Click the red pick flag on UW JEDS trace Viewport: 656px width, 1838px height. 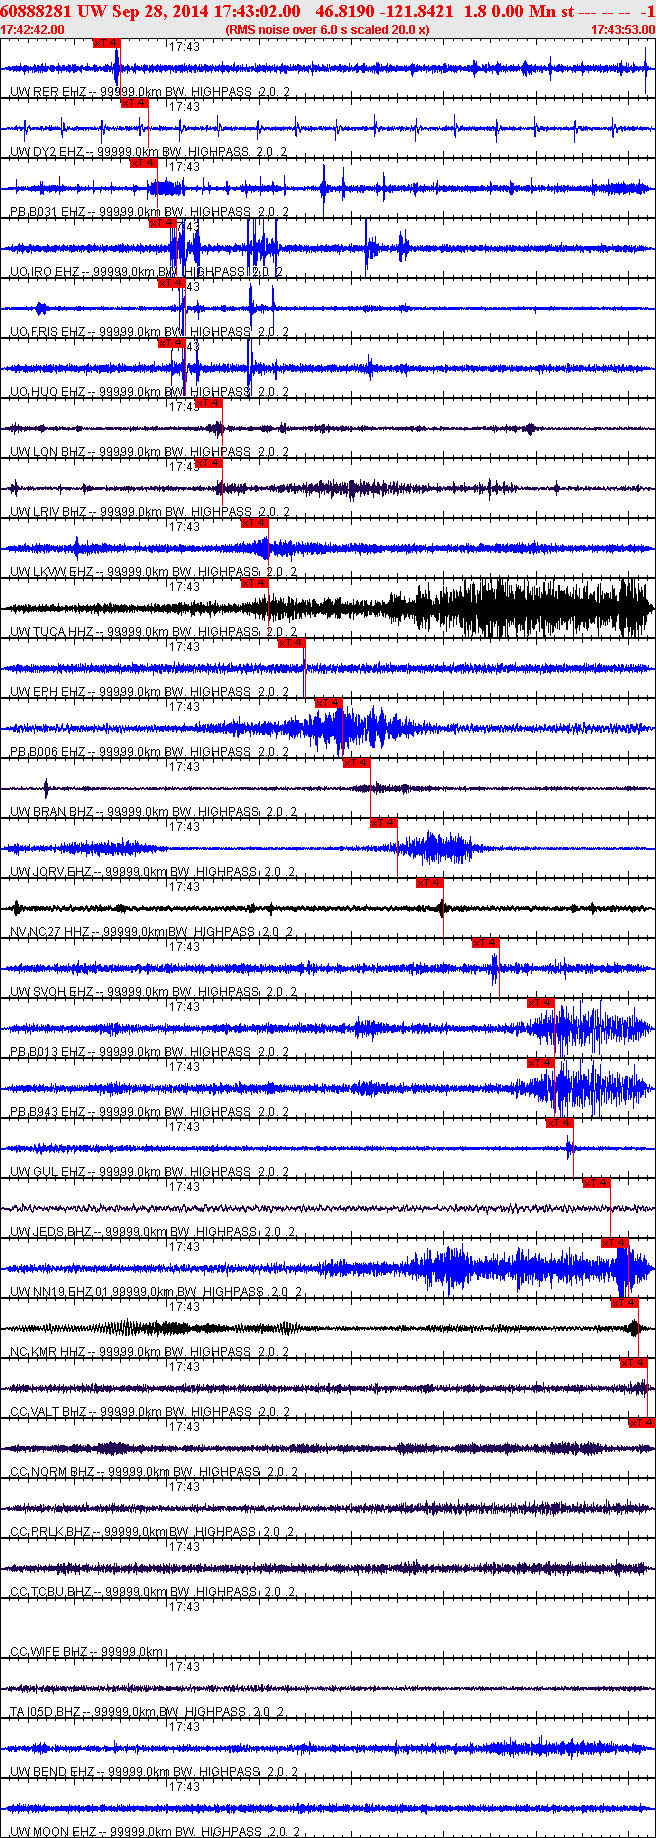(596, 1183)
